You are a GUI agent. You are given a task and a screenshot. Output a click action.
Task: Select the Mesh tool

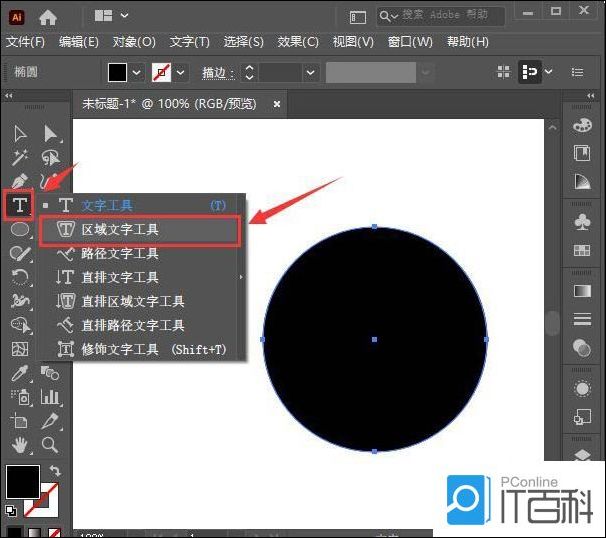tap(20, 349)
